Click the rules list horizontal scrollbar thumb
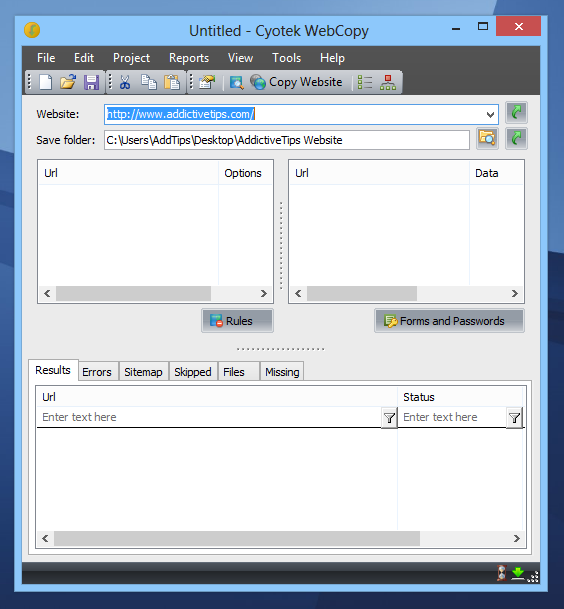This screenshot has width=564, height=609. pos(133,293)
